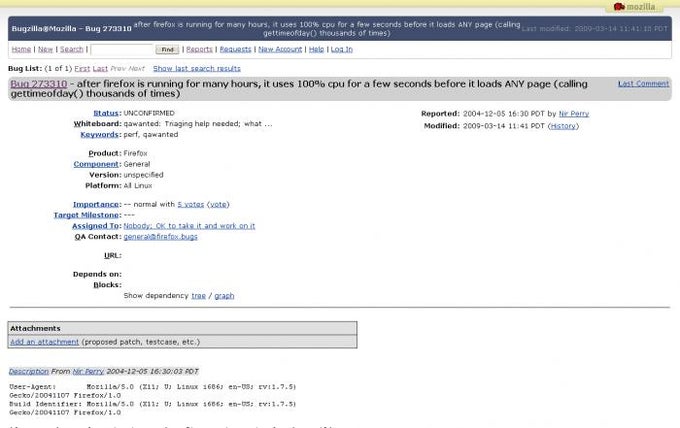Open the Description anchor link
Viewport: 680px width, 428px height.
pyautogui.click(x=29, y=372)
